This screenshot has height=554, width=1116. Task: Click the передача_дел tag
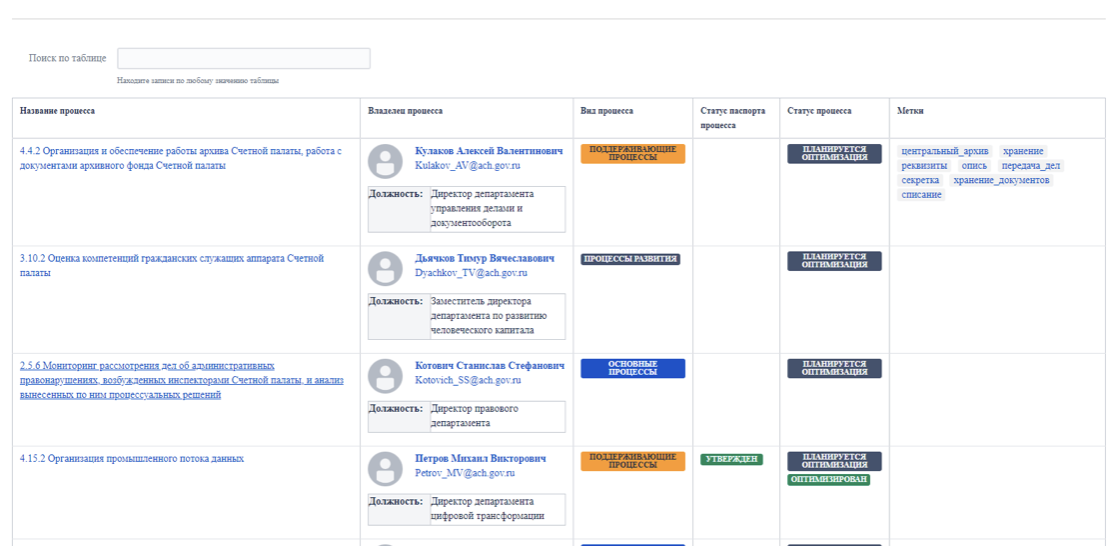[x=1031, y=166]
